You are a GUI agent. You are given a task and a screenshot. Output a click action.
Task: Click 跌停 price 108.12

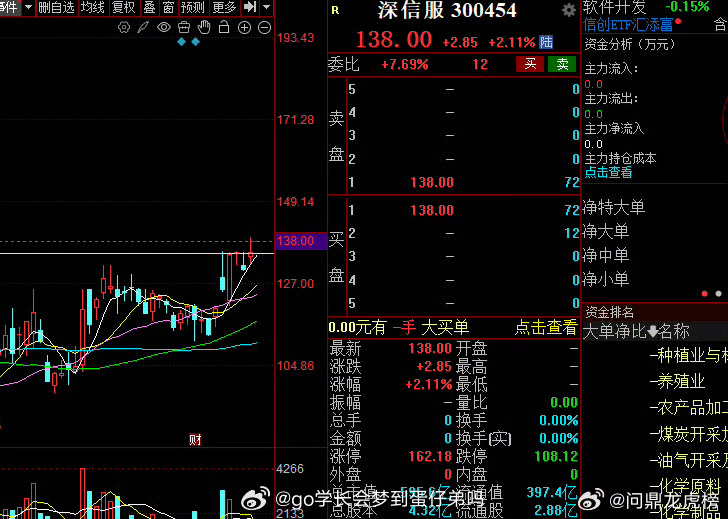[556, 456]
